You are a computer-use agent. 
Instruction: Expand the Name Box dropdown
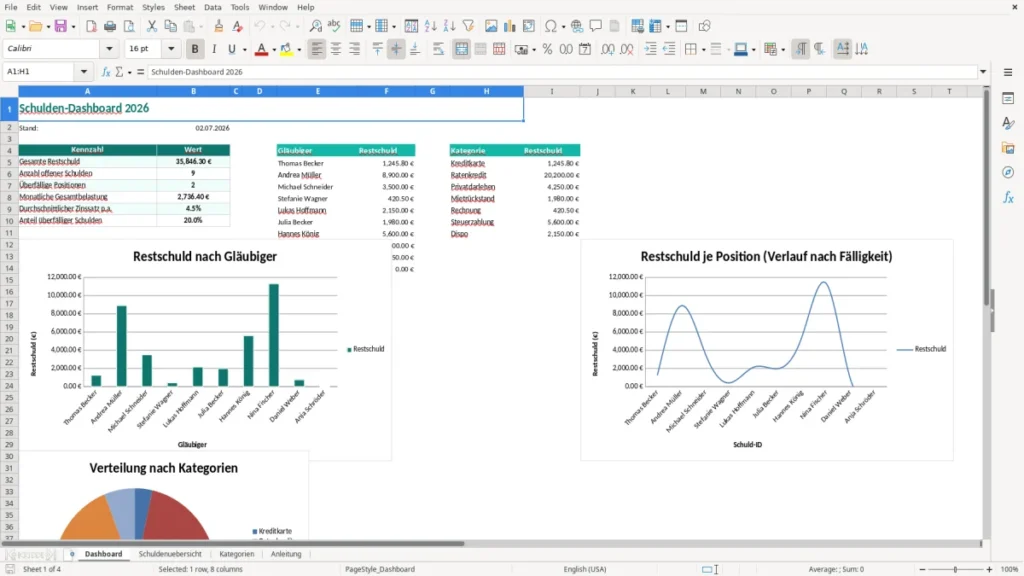pyautogui.click(x=84, y=72)
